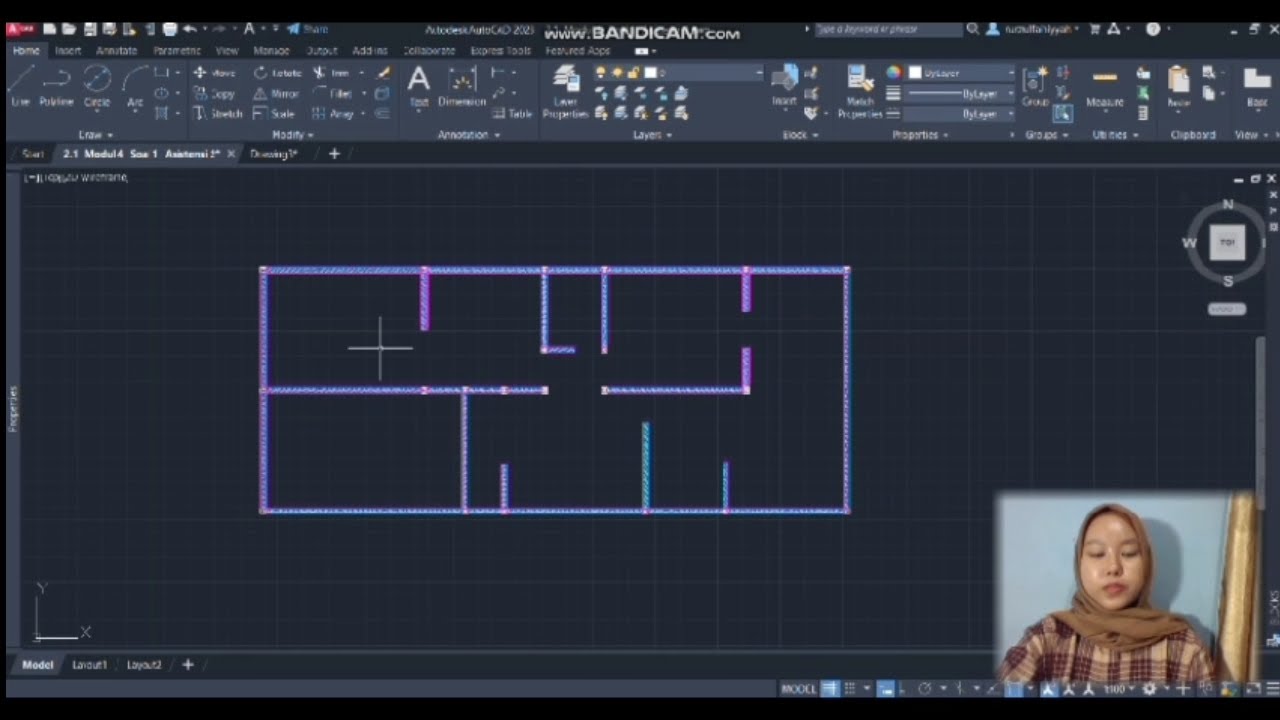Click the Fillet tool
Screen dimensions: 1280x720
point(333,94)
